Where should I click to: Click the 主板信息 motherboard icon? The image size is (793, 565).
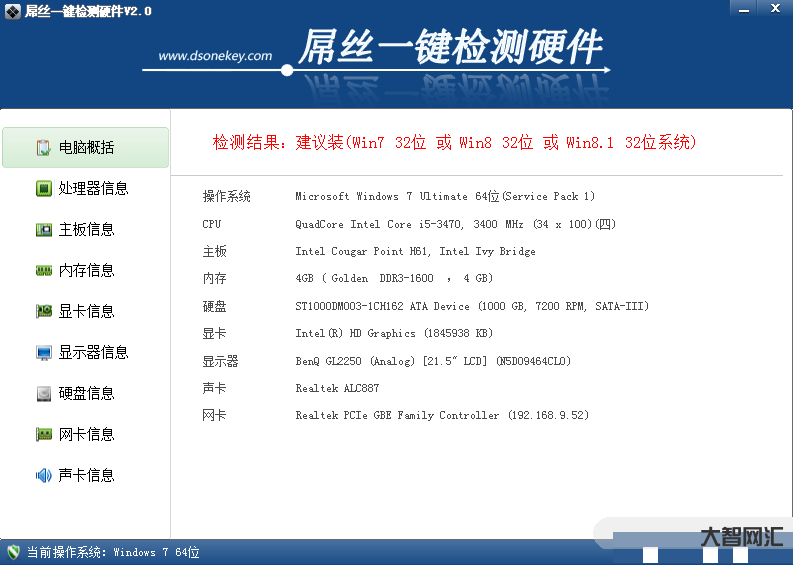(44, 230)
